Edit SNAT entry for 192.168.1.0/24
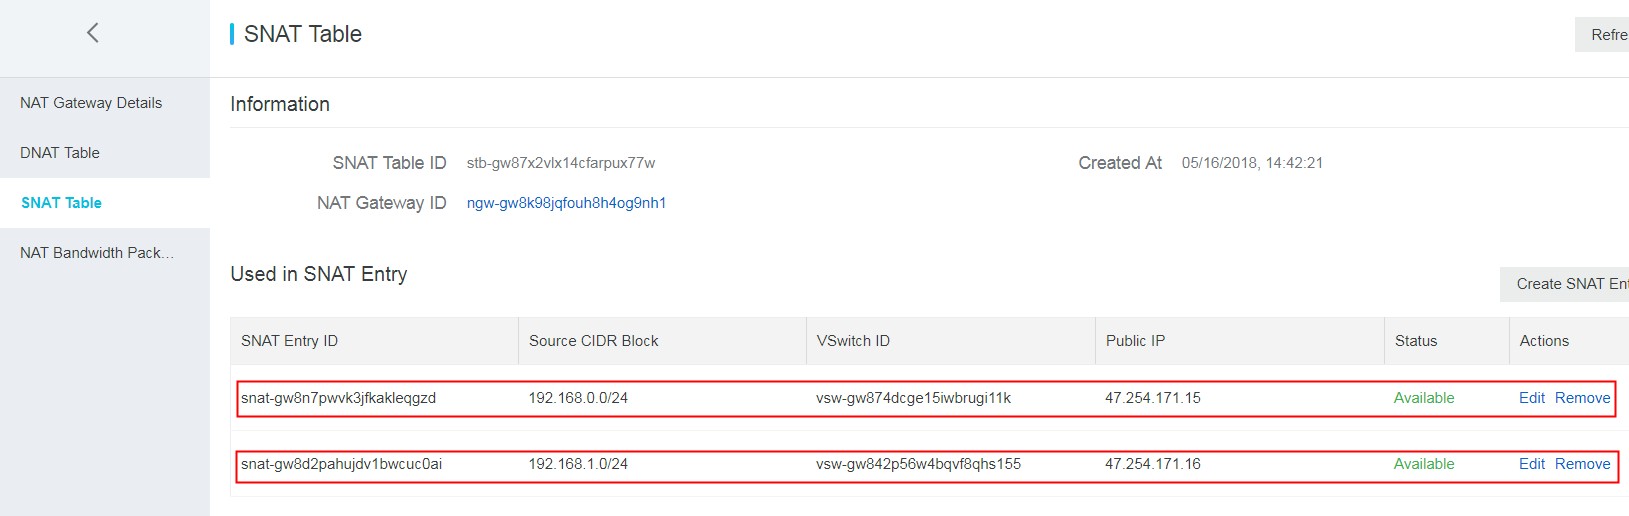1629x516 pixels. 1531,464
